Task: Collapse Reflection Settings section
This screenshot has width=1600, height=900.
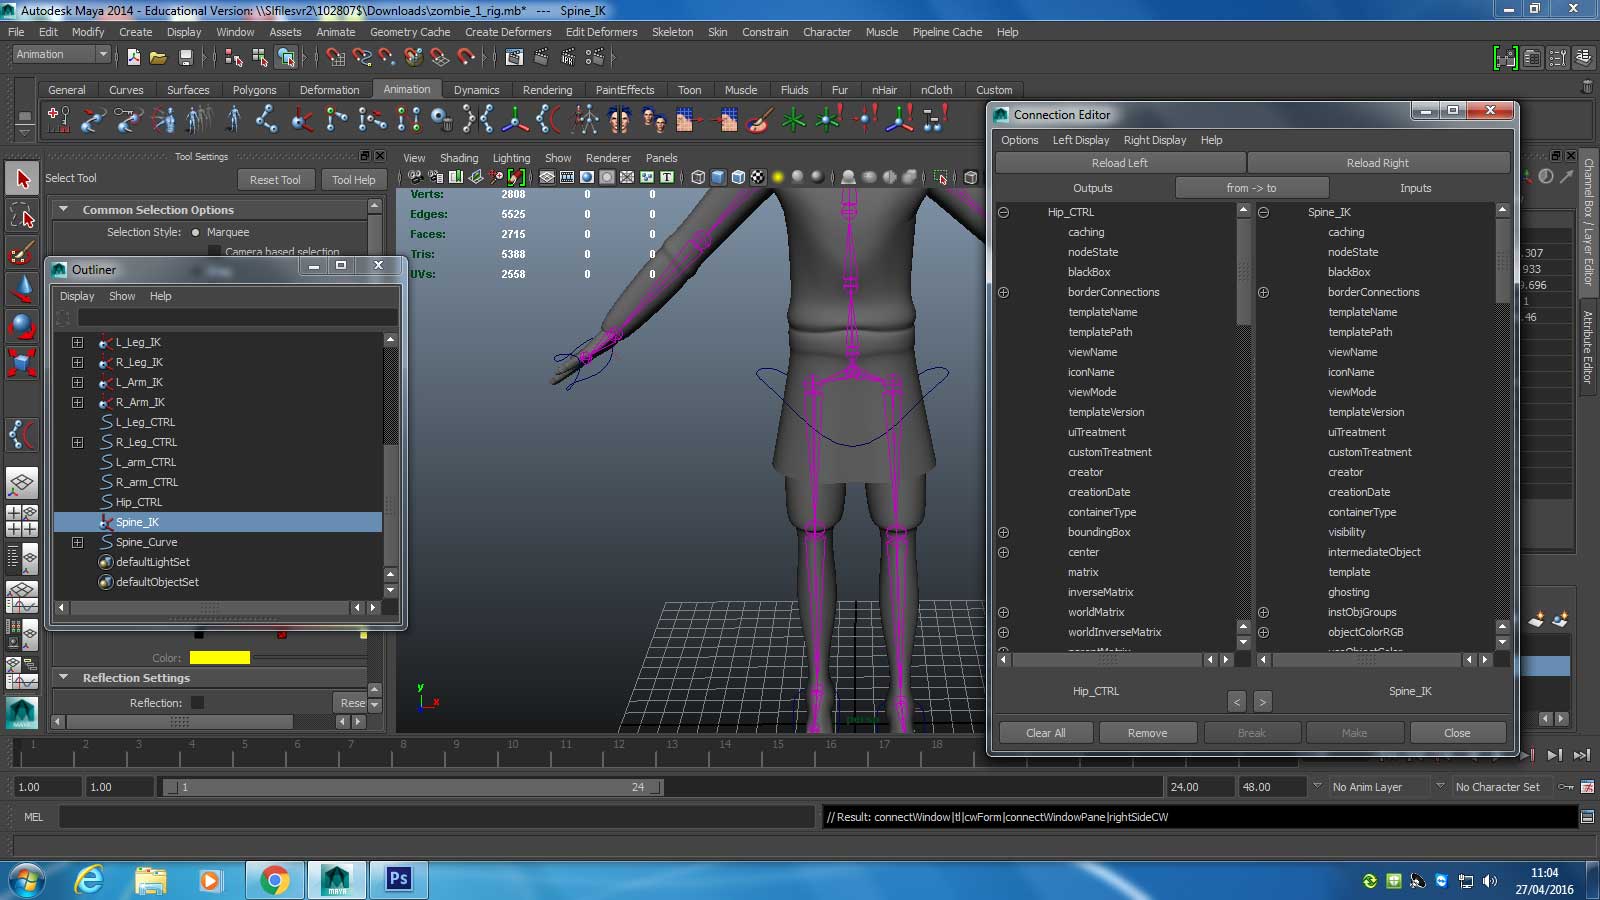Action: [x=64, y=678]
